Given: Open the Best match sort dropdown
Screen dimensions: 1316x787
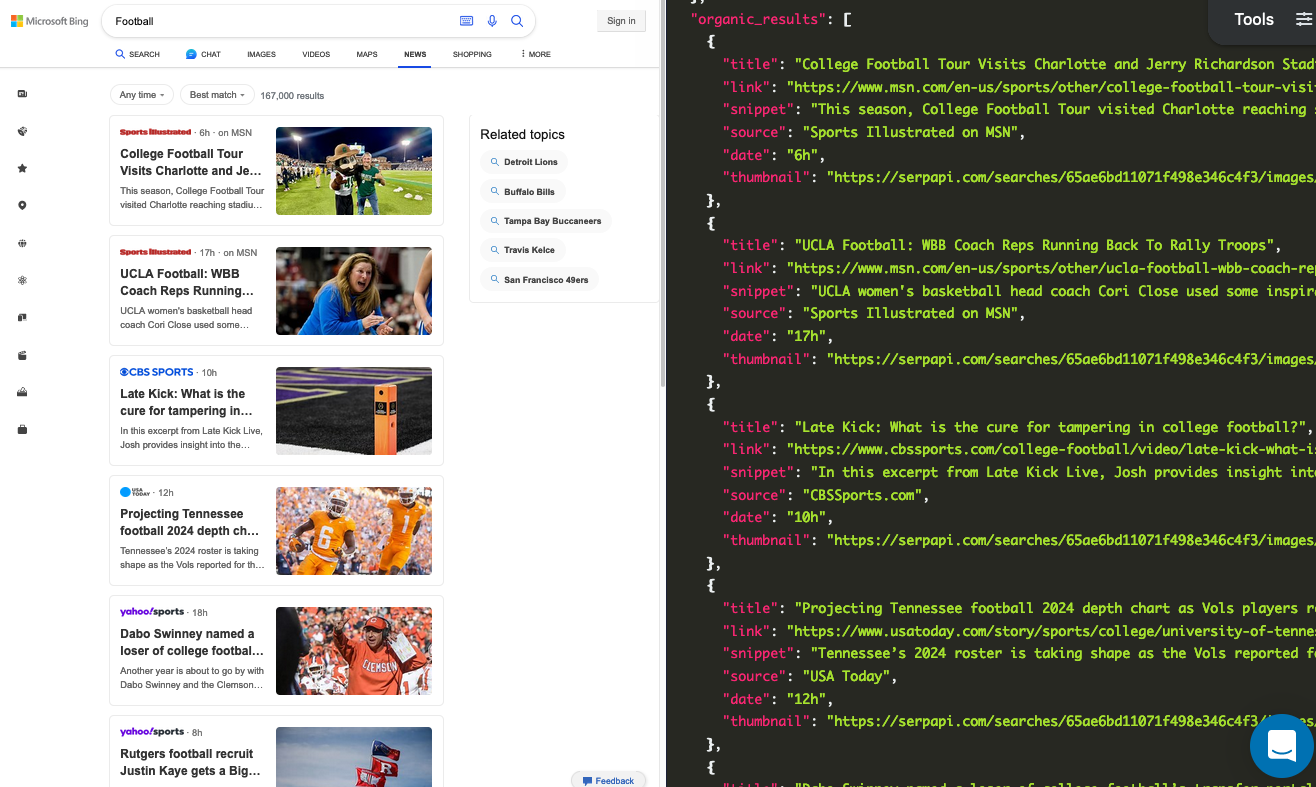Looking at the screenshot, I should tap(216, 95).
